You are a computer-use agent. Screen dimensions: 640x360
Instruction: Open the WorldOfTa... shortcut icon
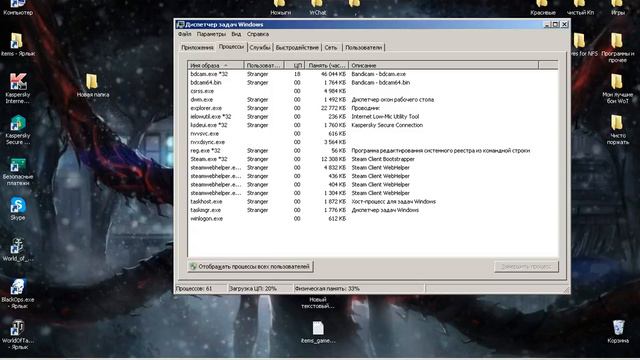pyautogui.click(x=18, y=328)
